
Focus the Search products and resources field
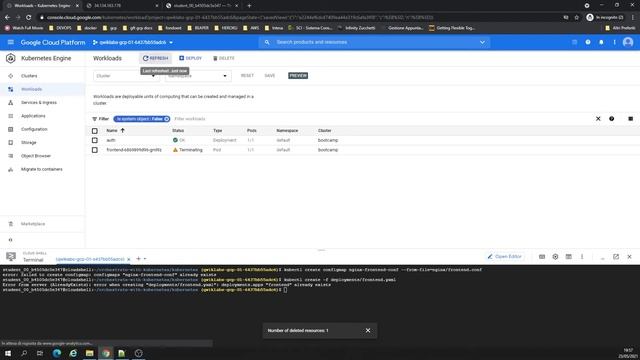pyautogui.click(x=373, y=42)
